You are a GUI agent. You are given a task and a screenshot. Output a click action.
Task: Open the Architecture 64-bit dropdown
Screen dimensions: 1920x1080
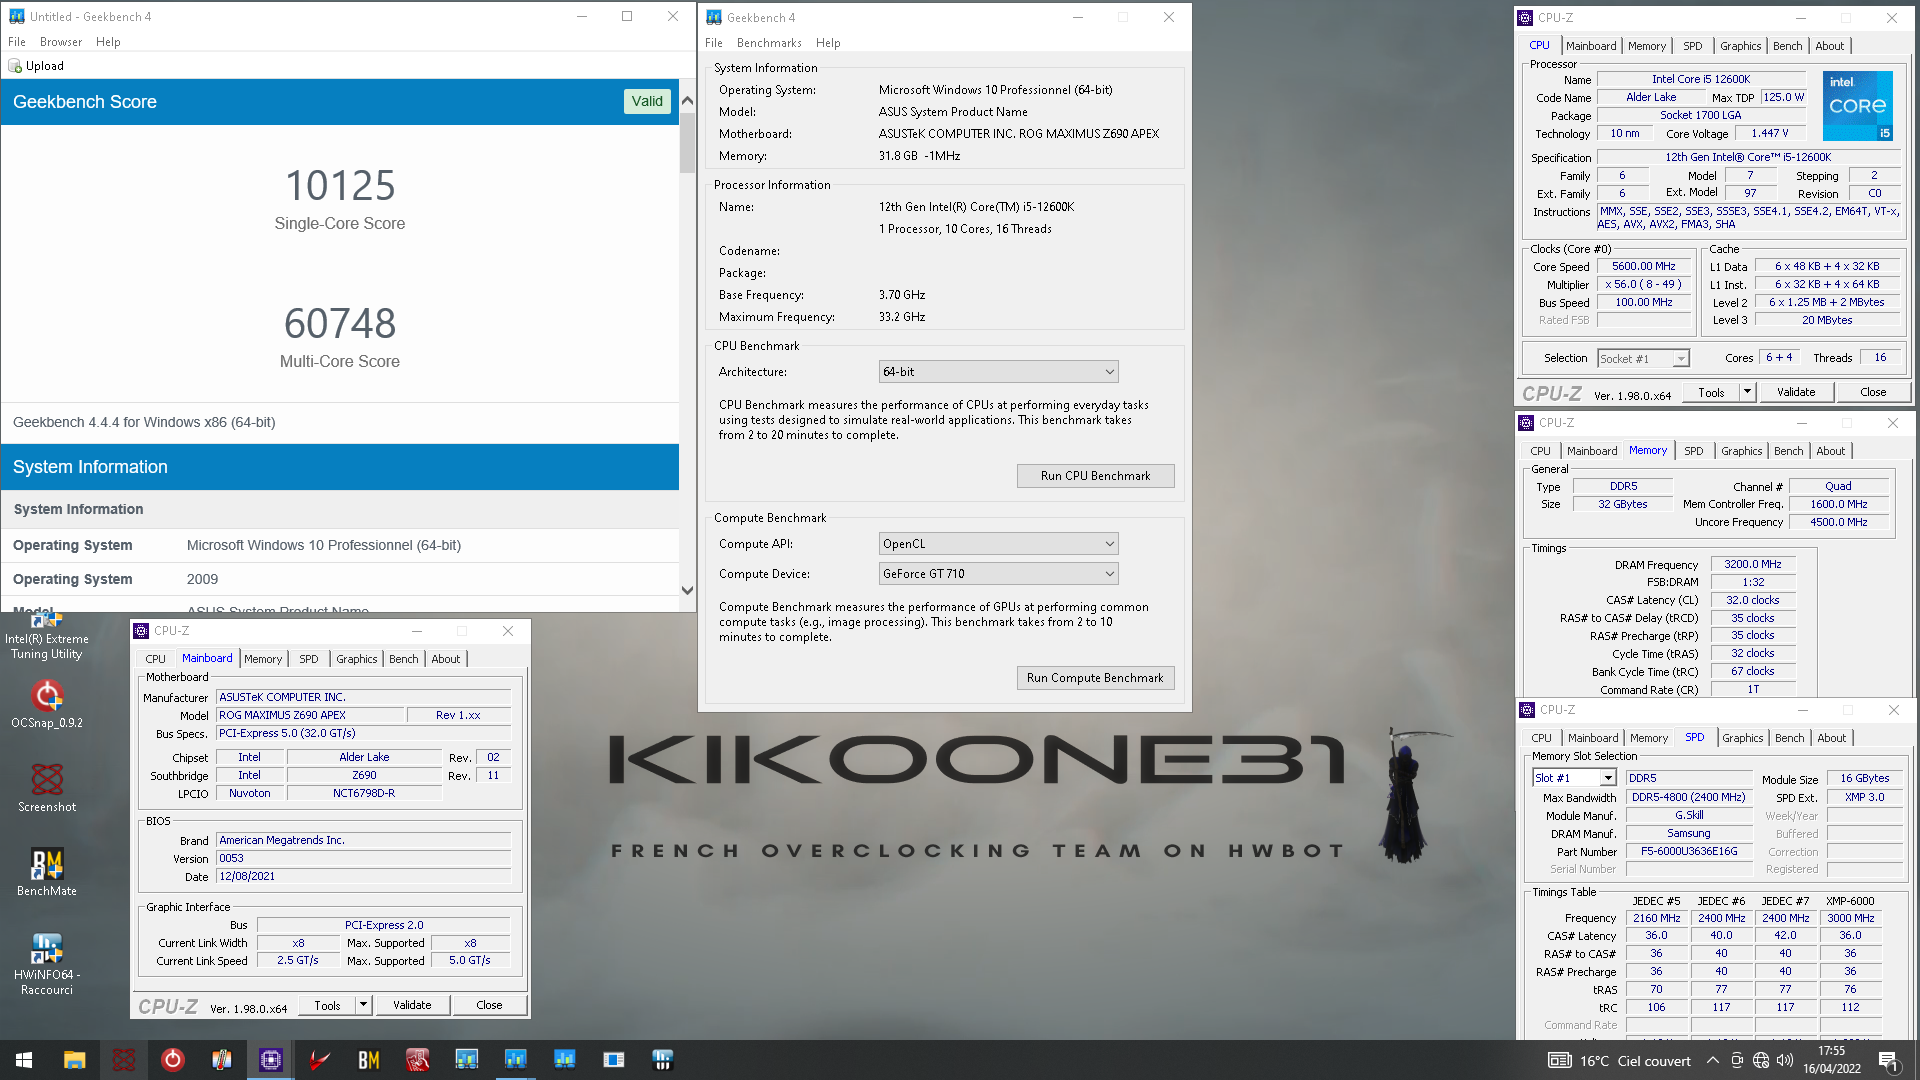click(998, 372)
